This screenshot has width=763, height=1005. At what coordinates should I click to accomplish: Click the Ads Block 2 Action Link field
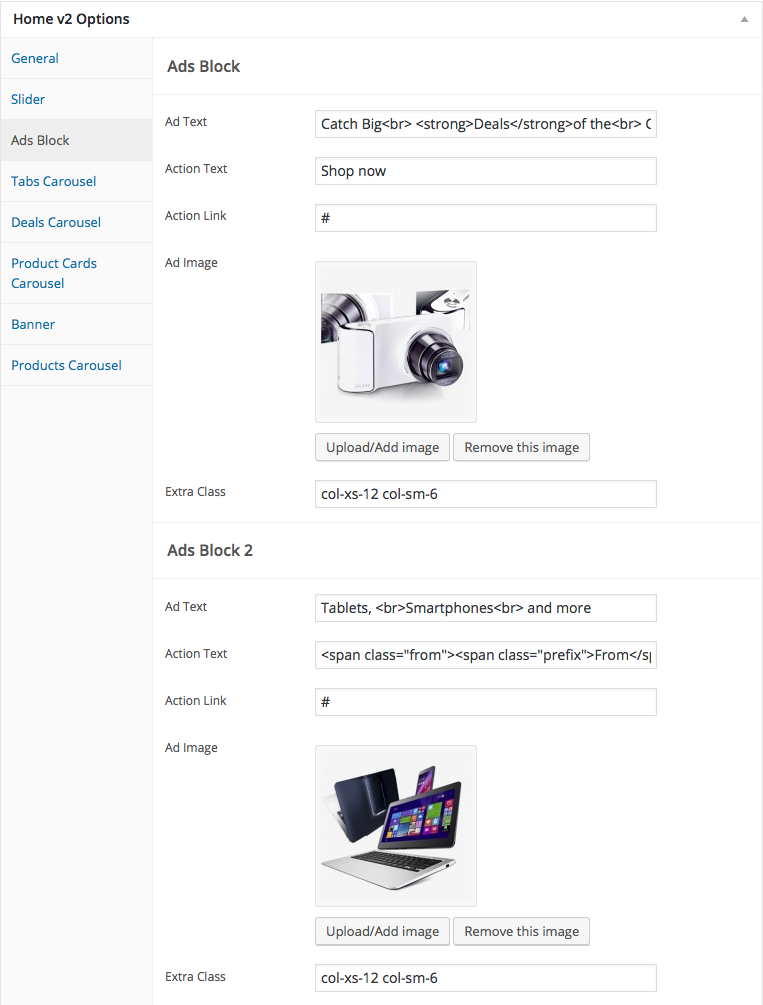pos(485,702)
